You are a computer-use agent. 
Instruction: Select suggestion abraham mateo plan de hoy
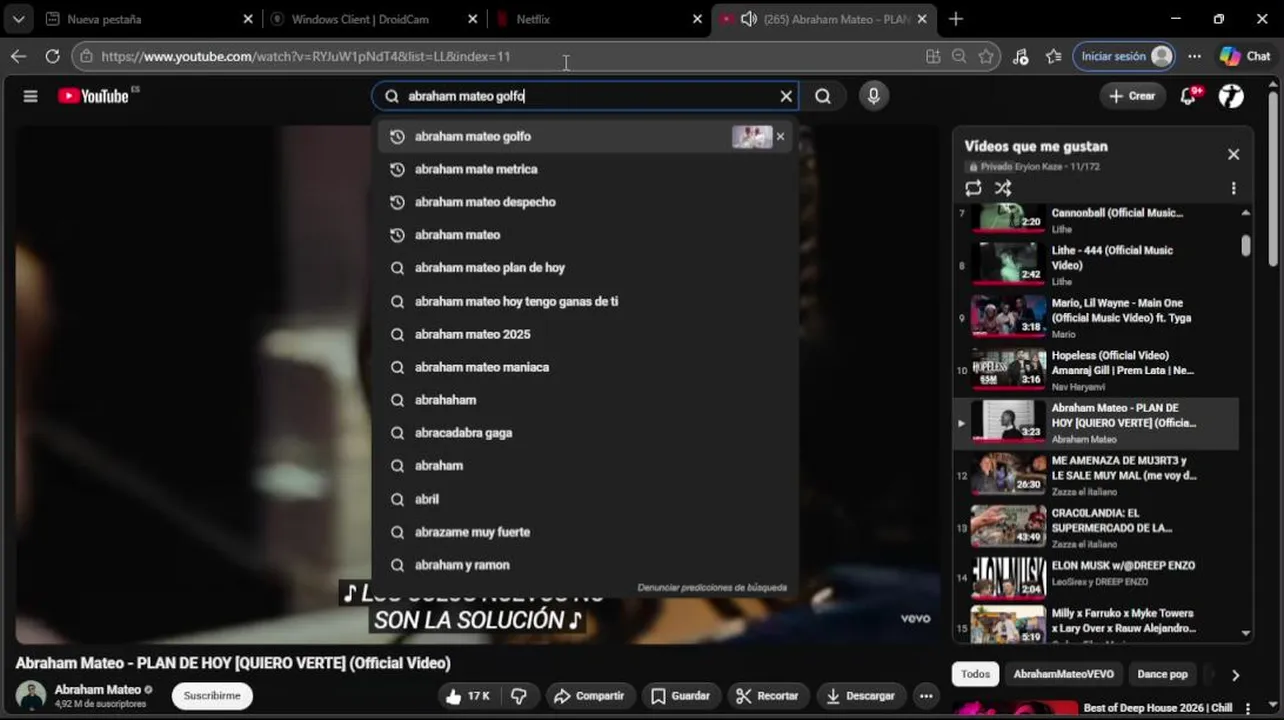point(585,268)
